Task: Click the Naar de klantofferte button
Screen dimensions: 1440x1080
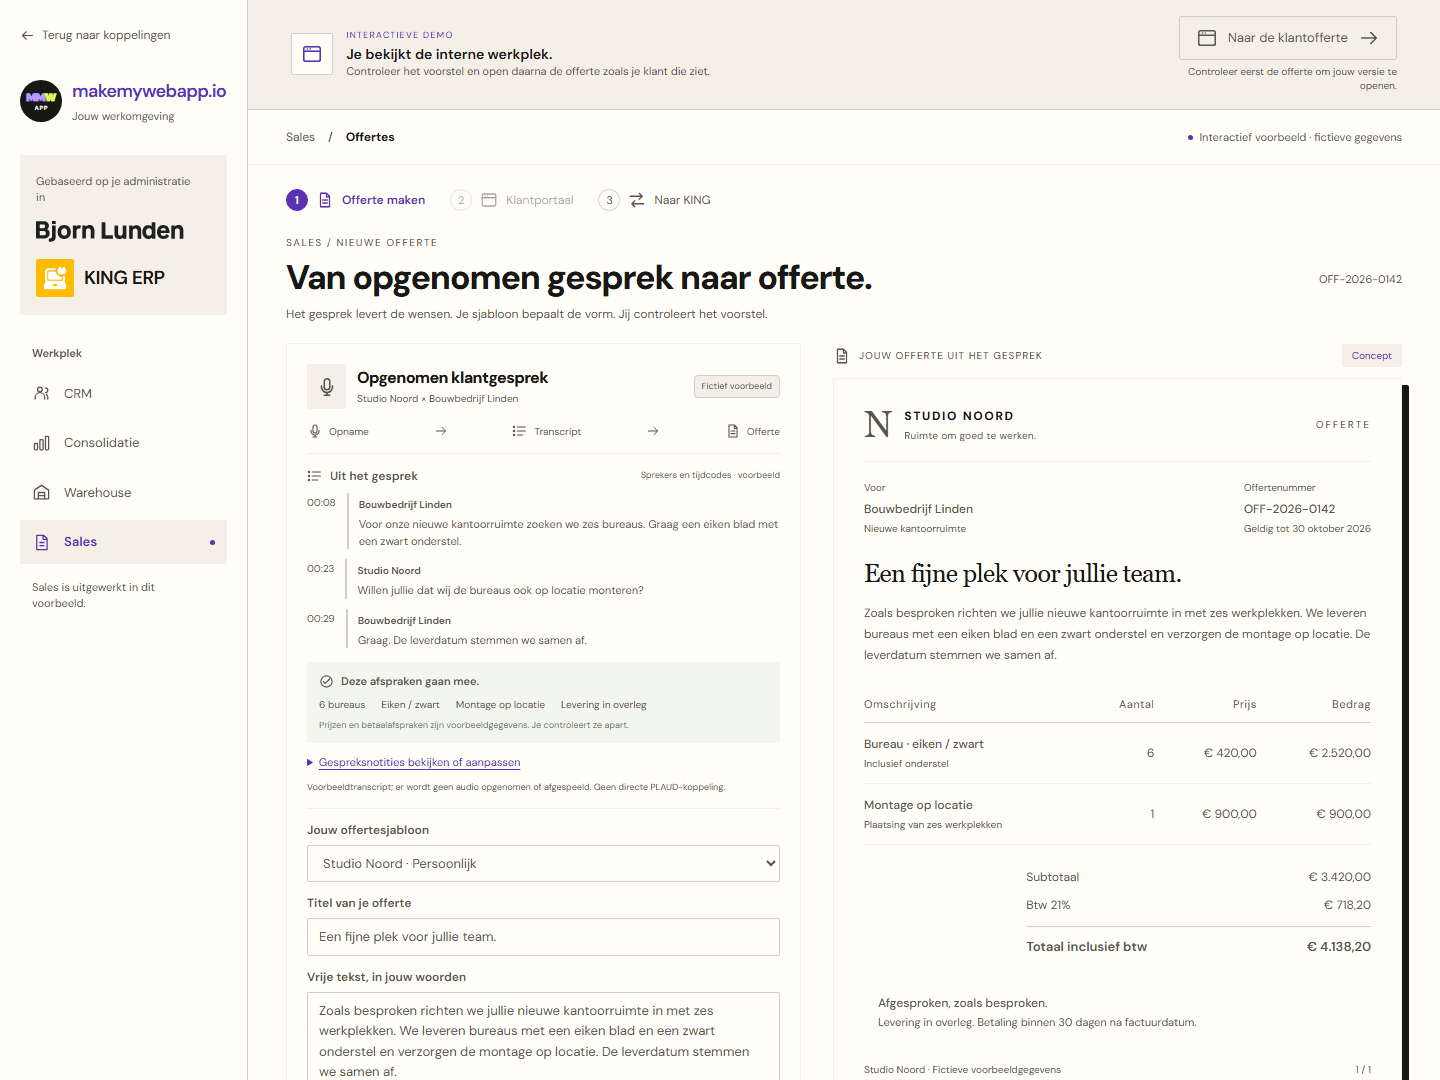Action: tap(1288, 38)
